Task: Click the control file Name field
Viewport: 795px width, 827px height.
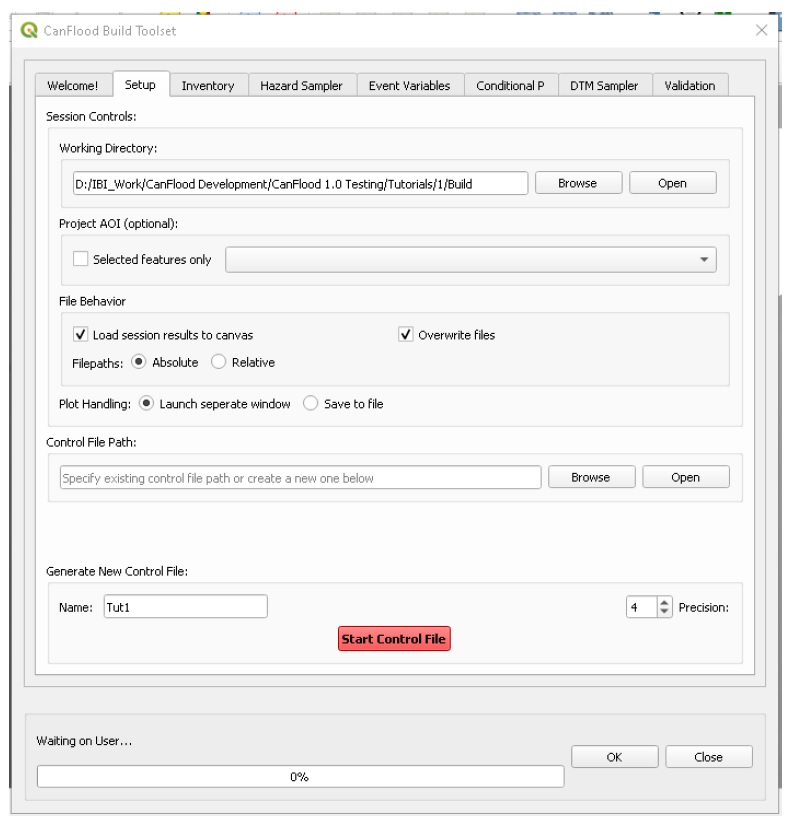Action: [186, 607]
